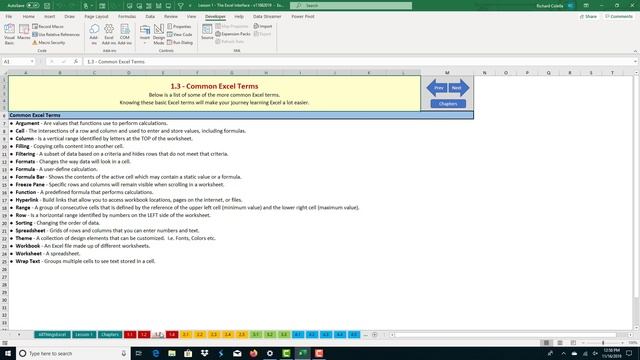The width and height of the screenshot is (640, 360).
Task: Click the 'Freeze Pane' definition row
Action: tap(117, 184)
